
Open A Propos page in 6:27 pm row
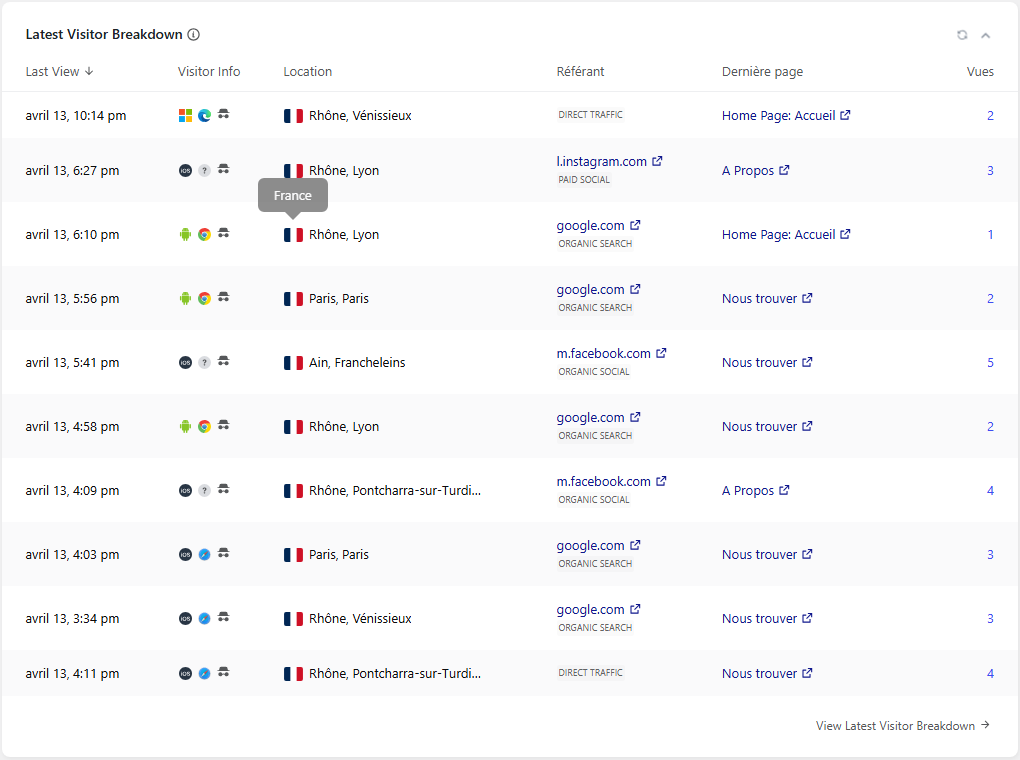[748, 171]
